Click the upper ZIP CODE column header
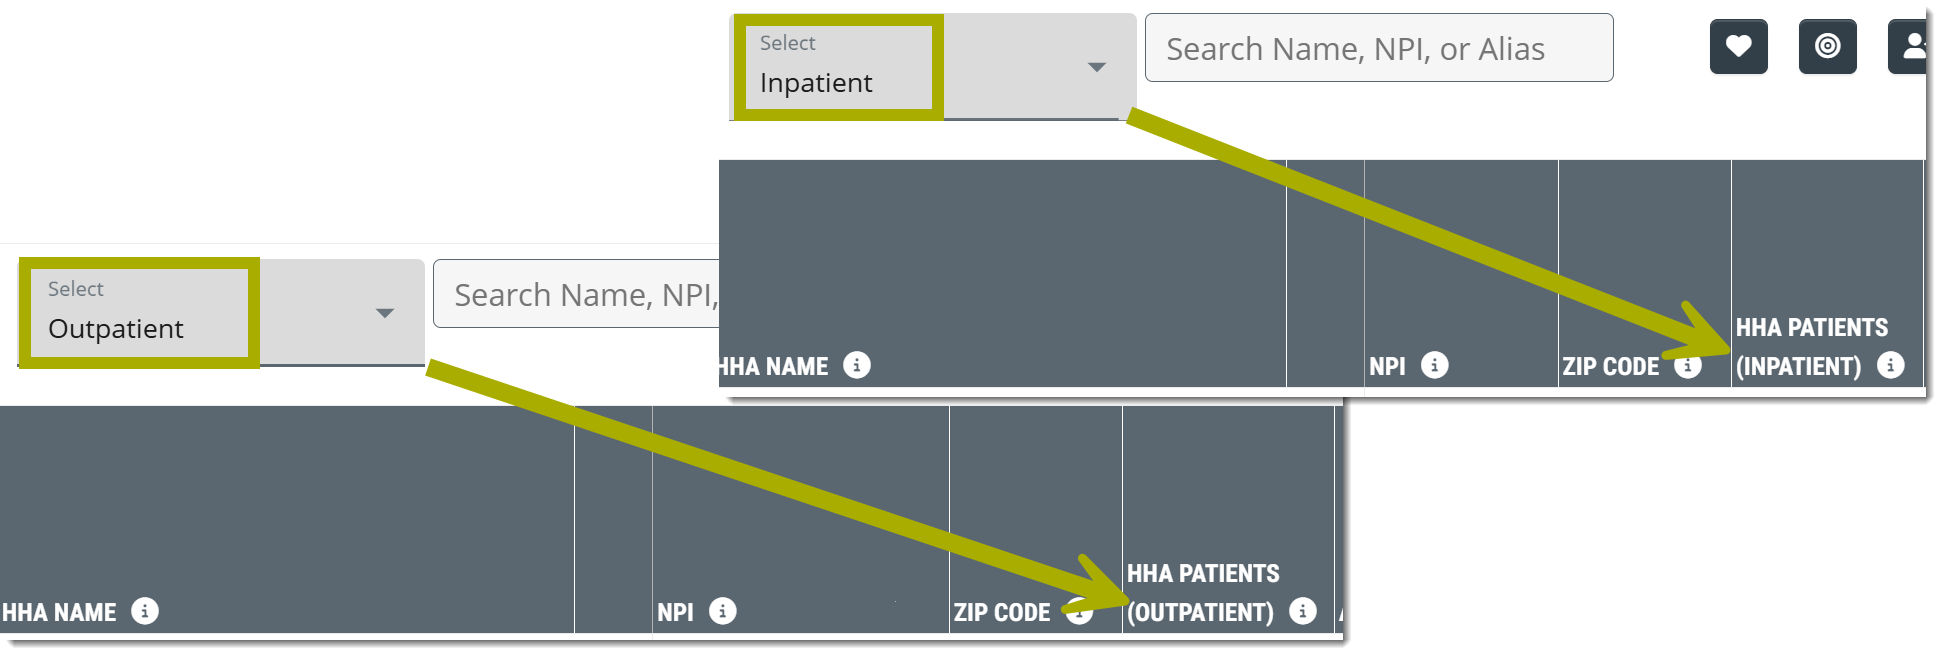The height and width of the screenshot is (655, 1941). (1610, 366)
